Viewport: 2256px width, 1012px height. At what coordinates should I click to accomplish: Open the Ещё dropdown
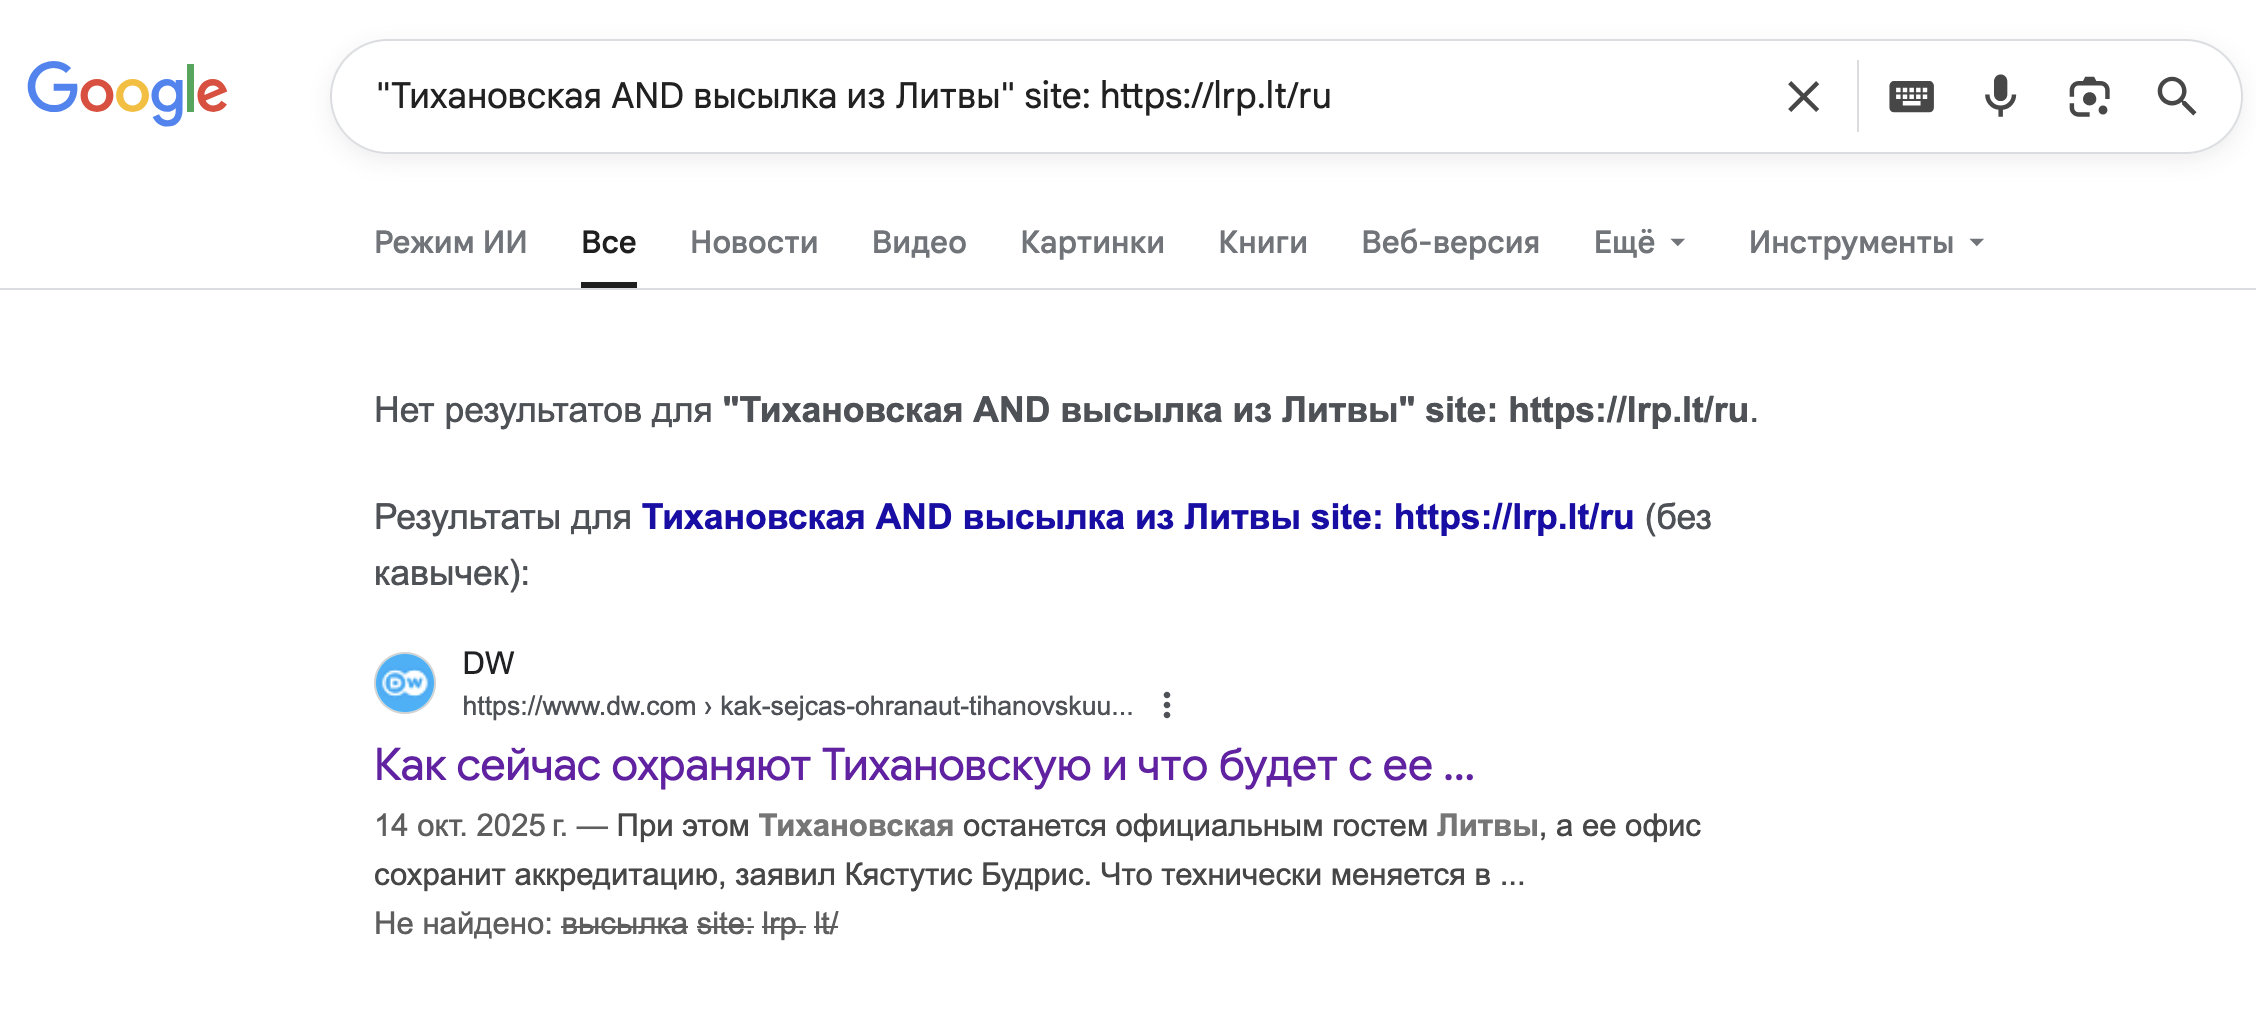tap(1639, 242)
